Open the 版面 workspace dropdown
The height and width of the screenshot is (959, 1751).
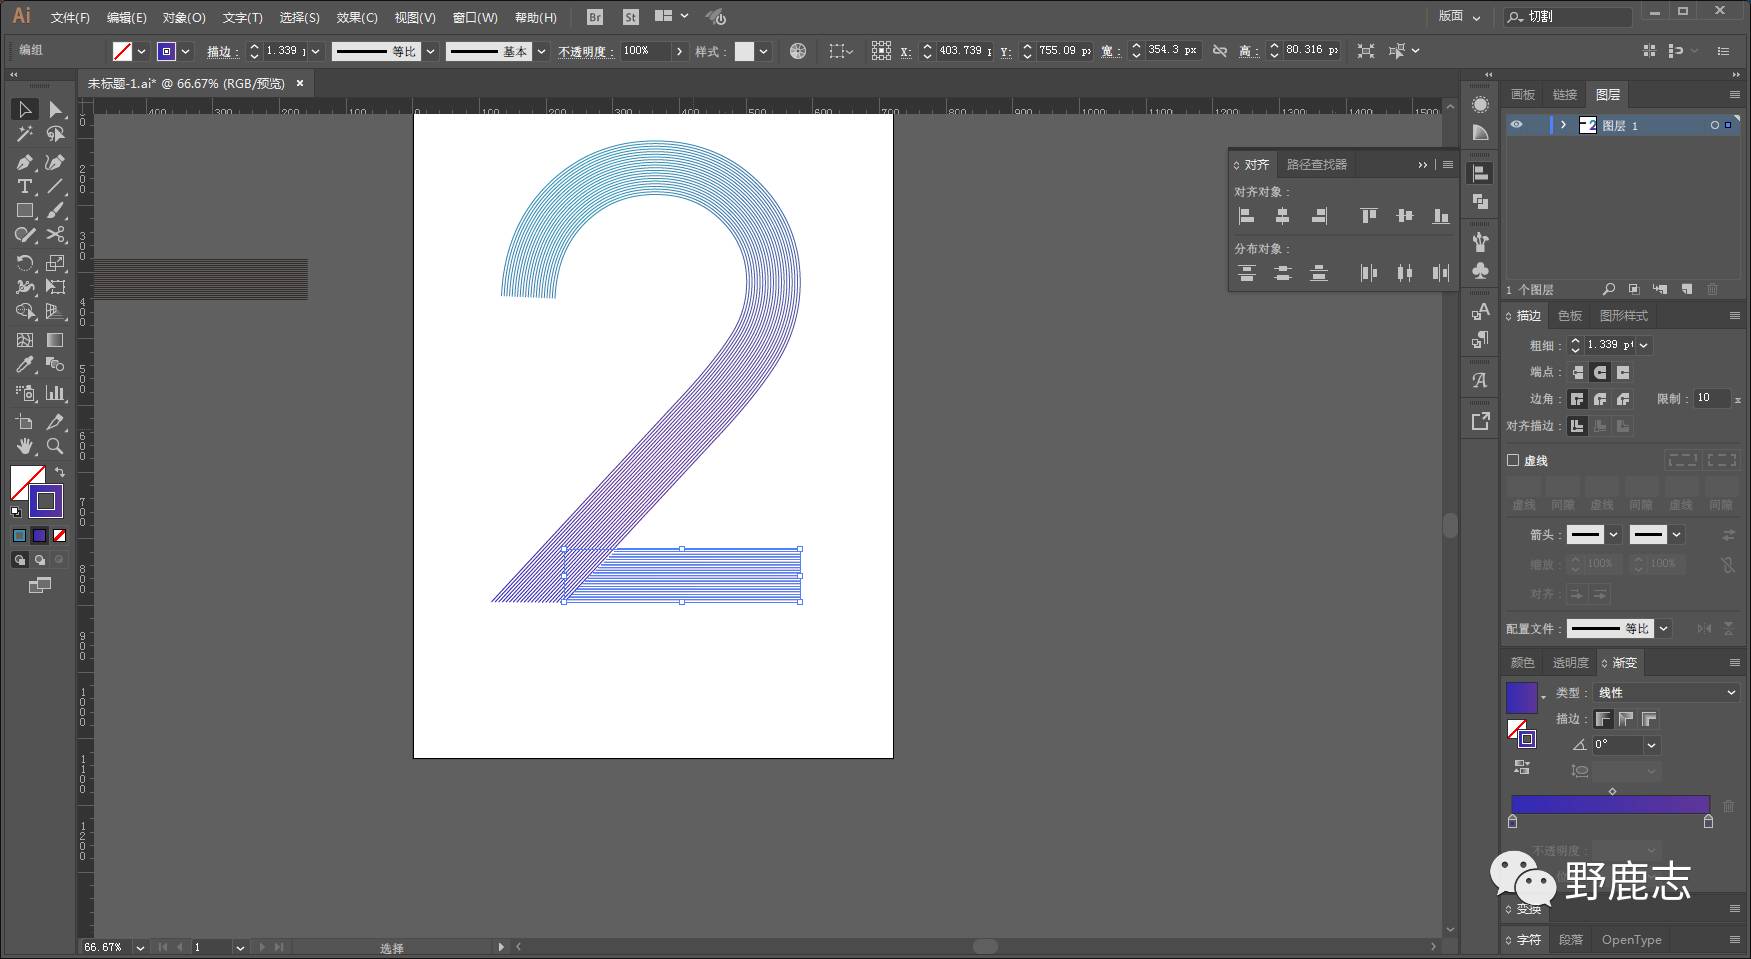coord(1458,16)
